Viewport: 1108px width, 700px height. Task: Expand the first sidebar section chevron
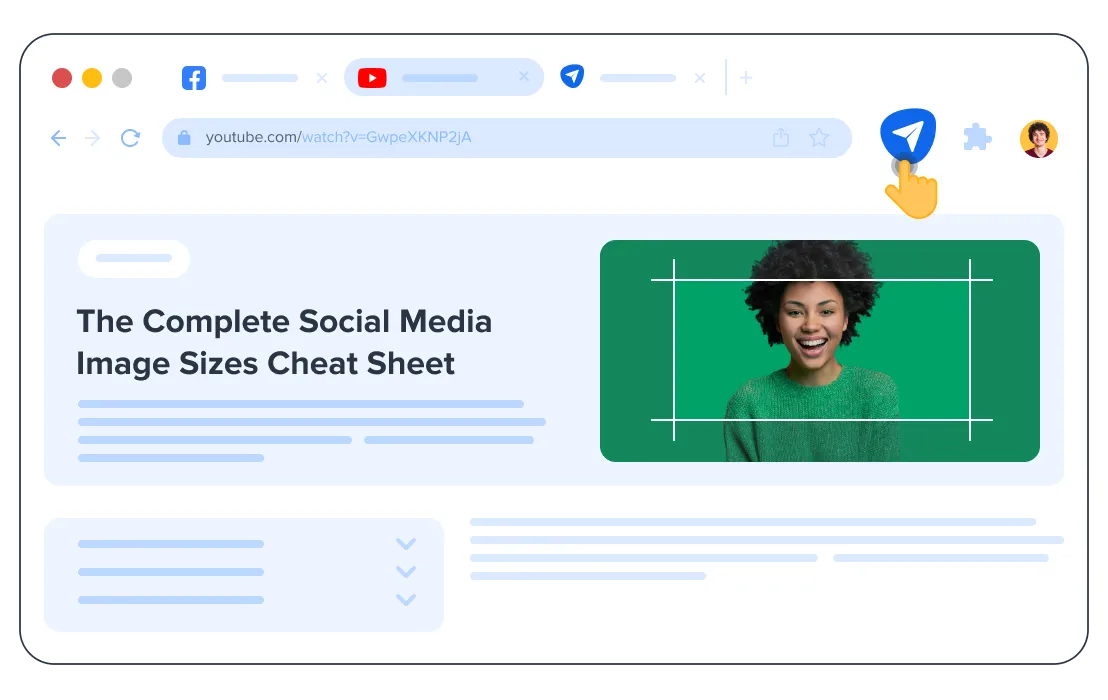pos(406,543)
